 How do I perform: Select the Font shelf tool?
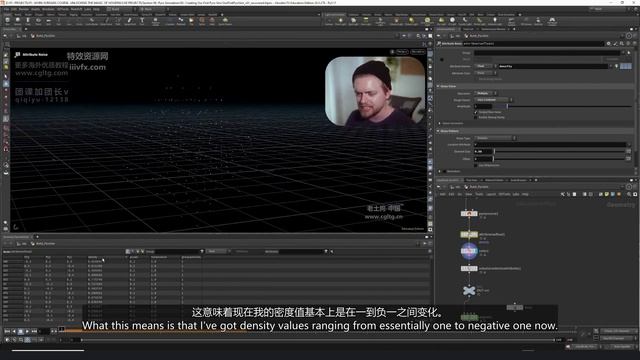pyautogui.click(x=142, y=21)
